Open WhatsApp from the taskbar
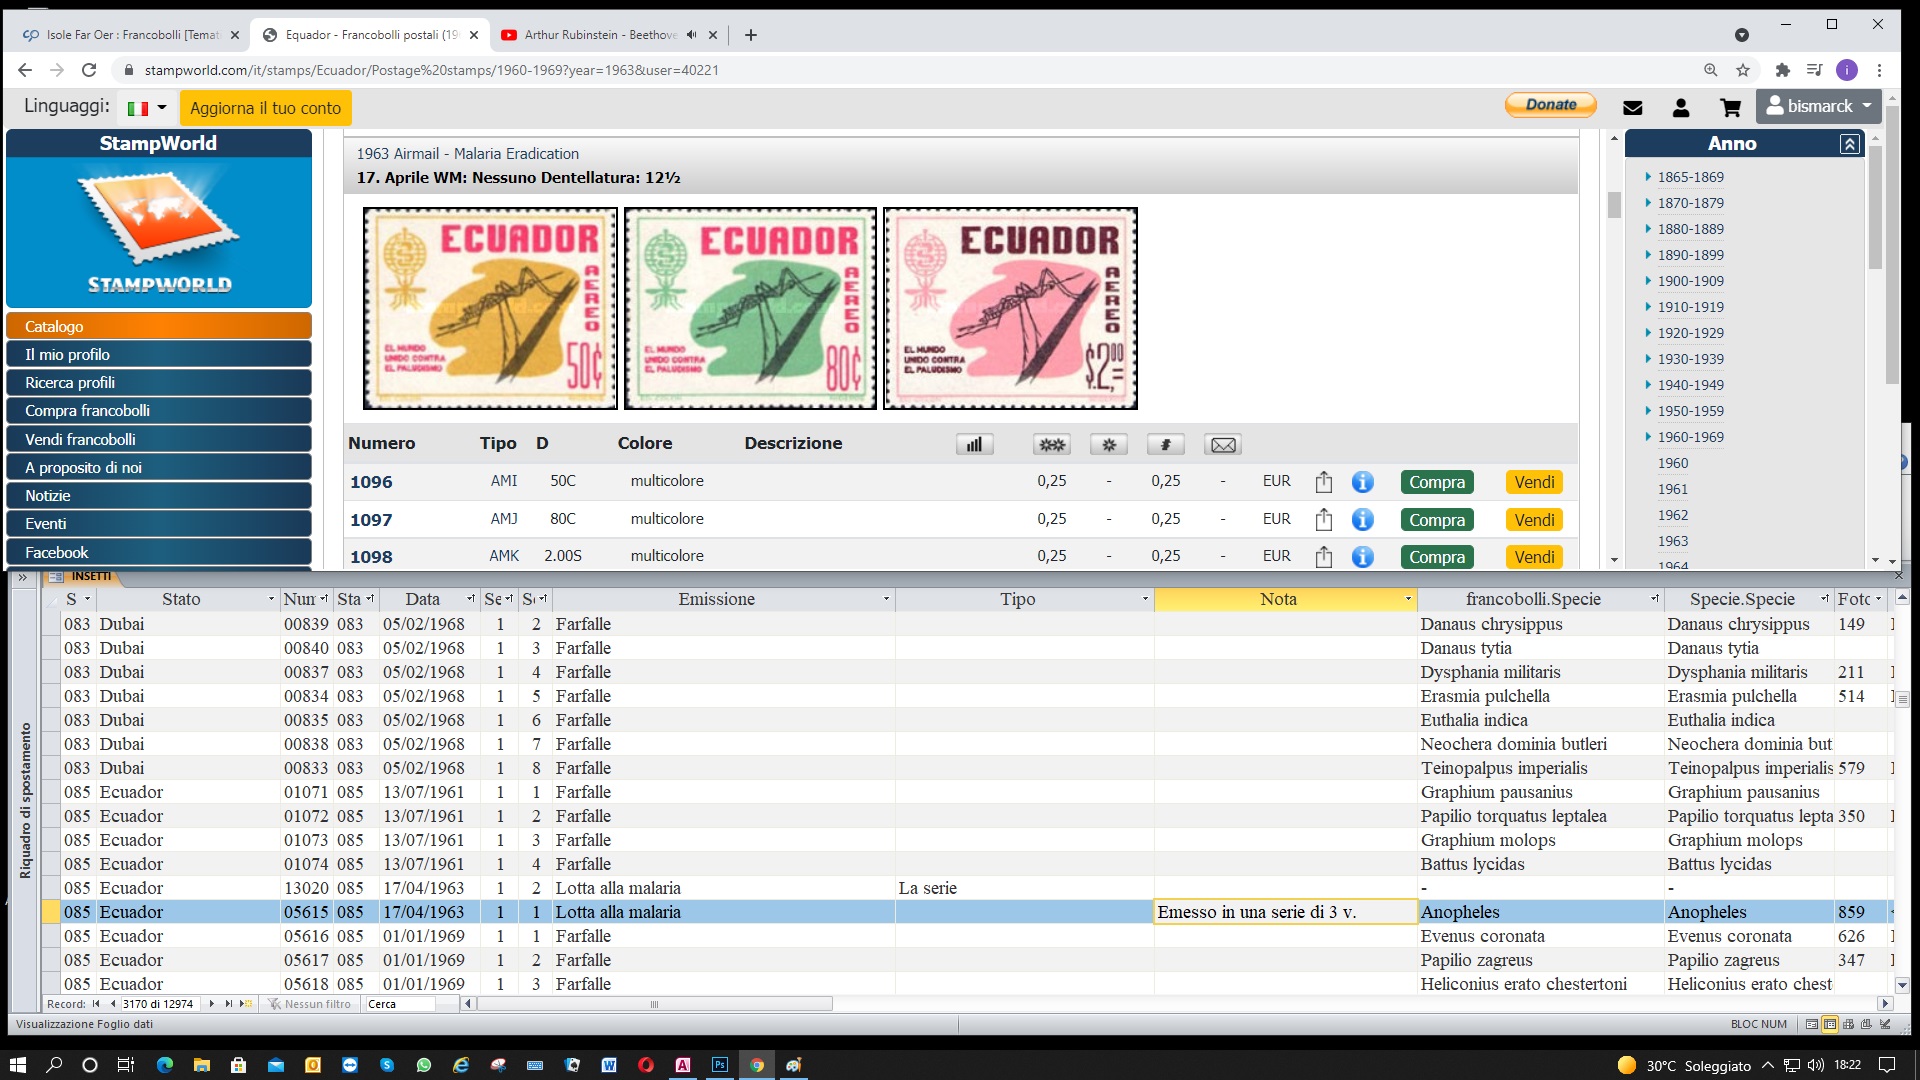This screenshot has height=1080, width=1920. 424,1065
